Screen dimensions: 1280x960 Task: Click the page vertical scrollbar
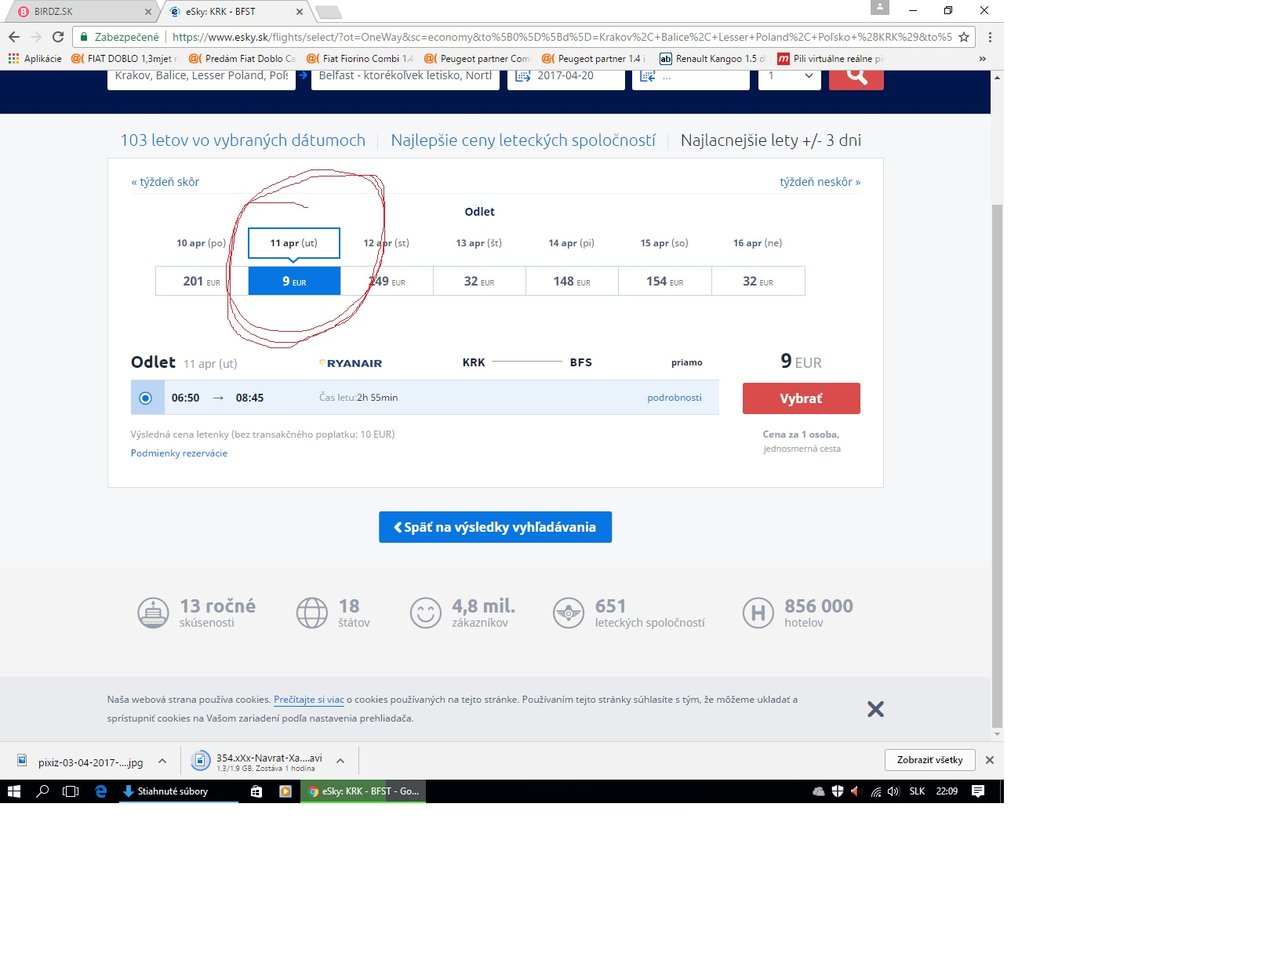997,465
